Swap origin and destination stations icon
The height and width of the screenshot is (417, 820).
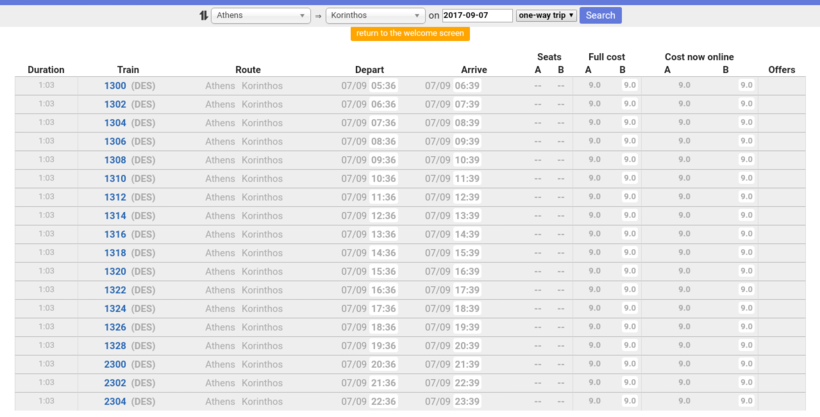tap(204, 16)
